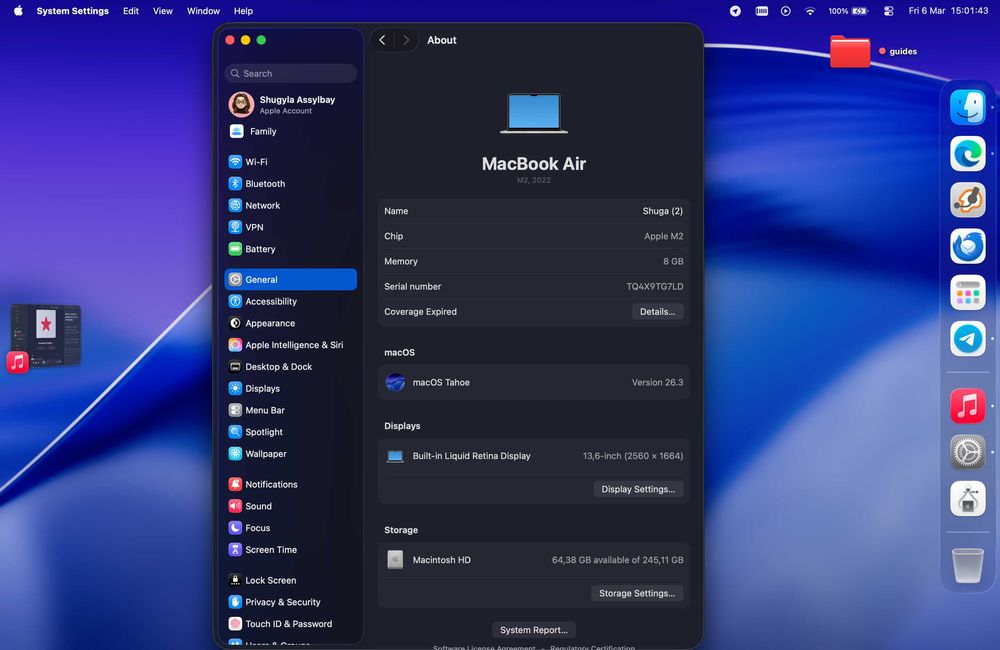Open the Window menu
Image resolution: width=1000 pixels, height=650 pixels.
pyautogui.click(x=203, y=11)
